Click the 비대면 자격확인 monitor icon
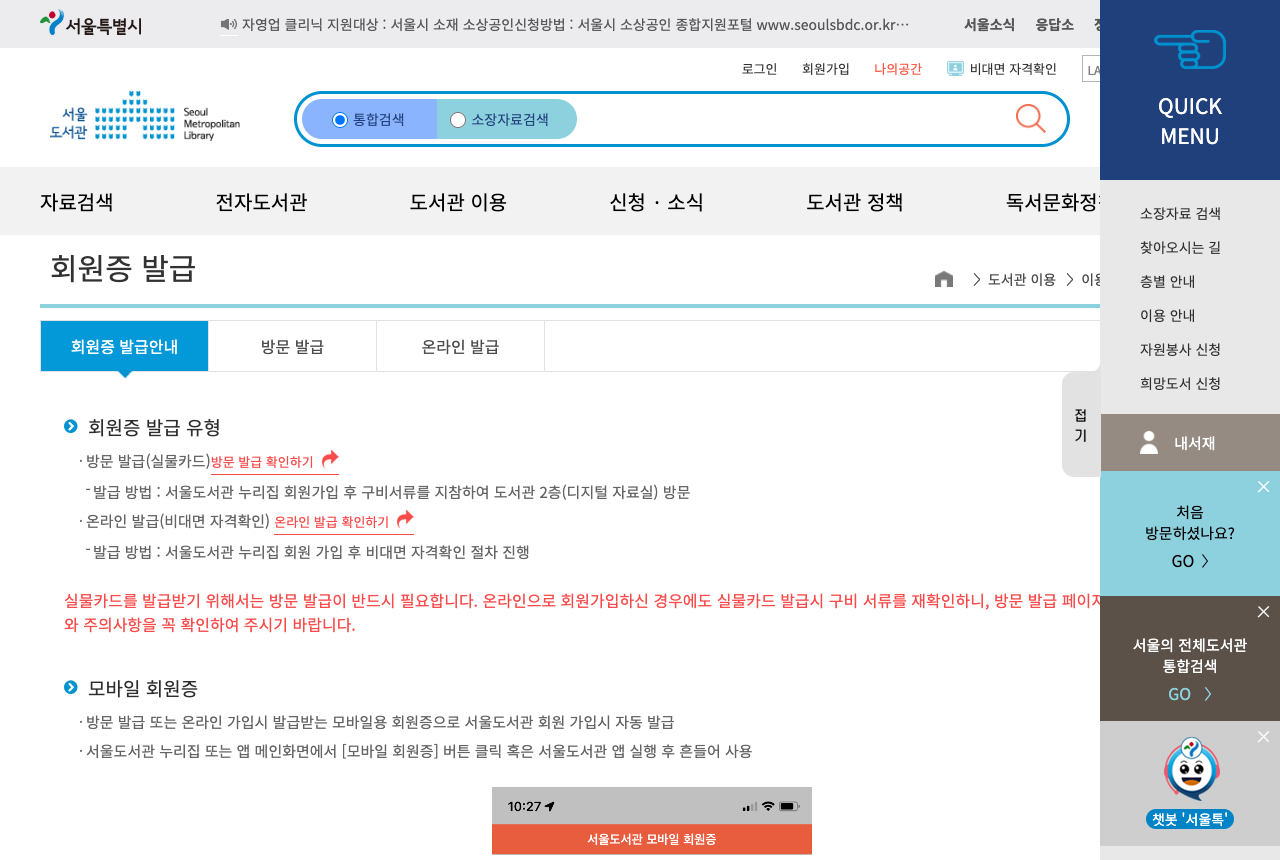 [955, 69]
